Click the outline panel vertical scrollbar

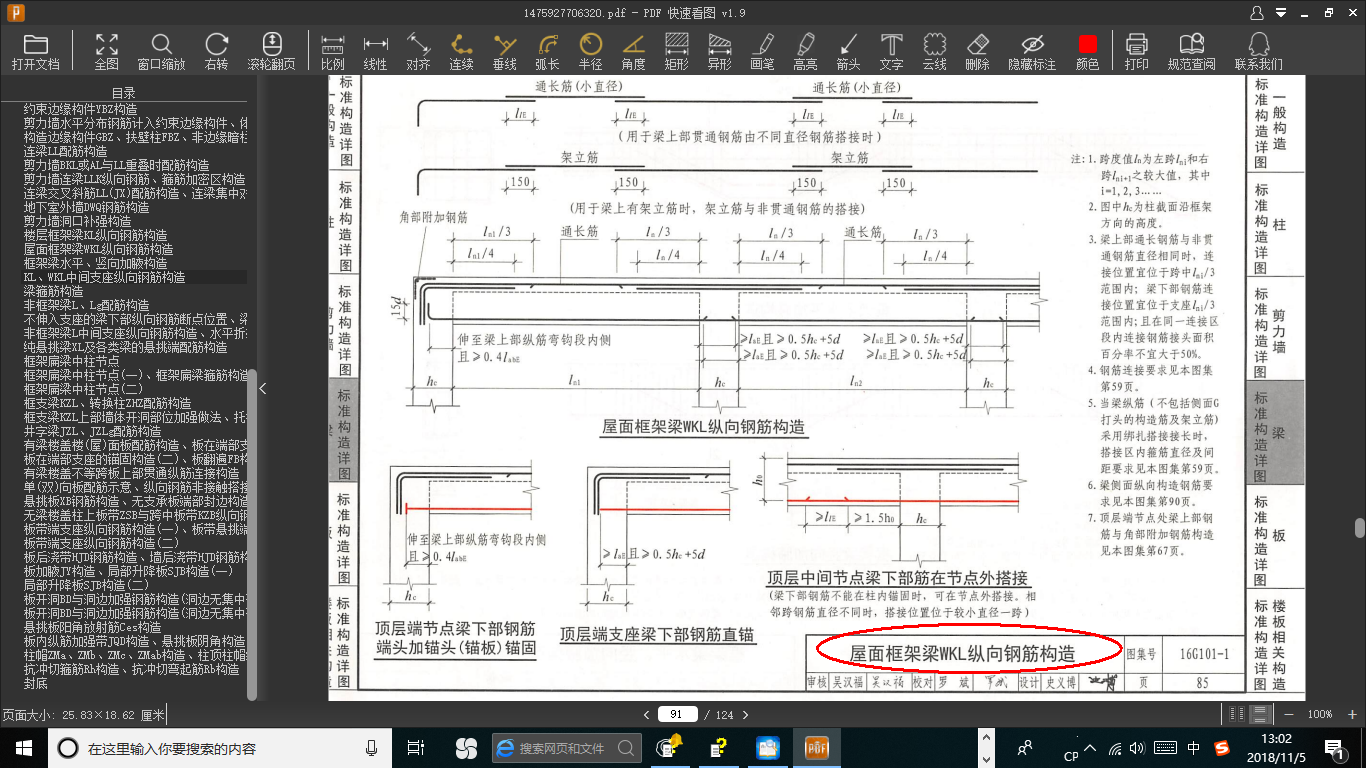click(252, 535)
